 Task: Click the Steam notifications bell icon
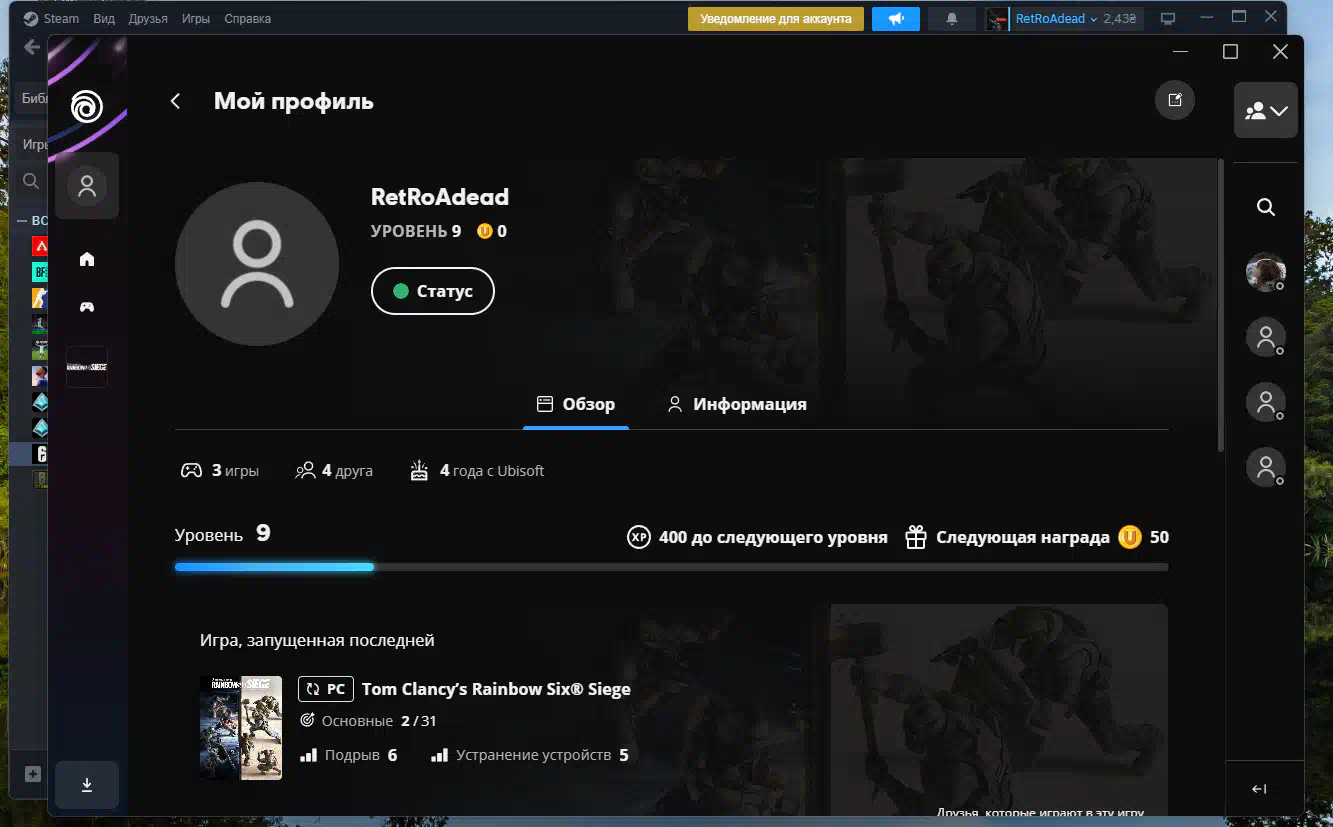pyautogui.click(x=951, y=19)
